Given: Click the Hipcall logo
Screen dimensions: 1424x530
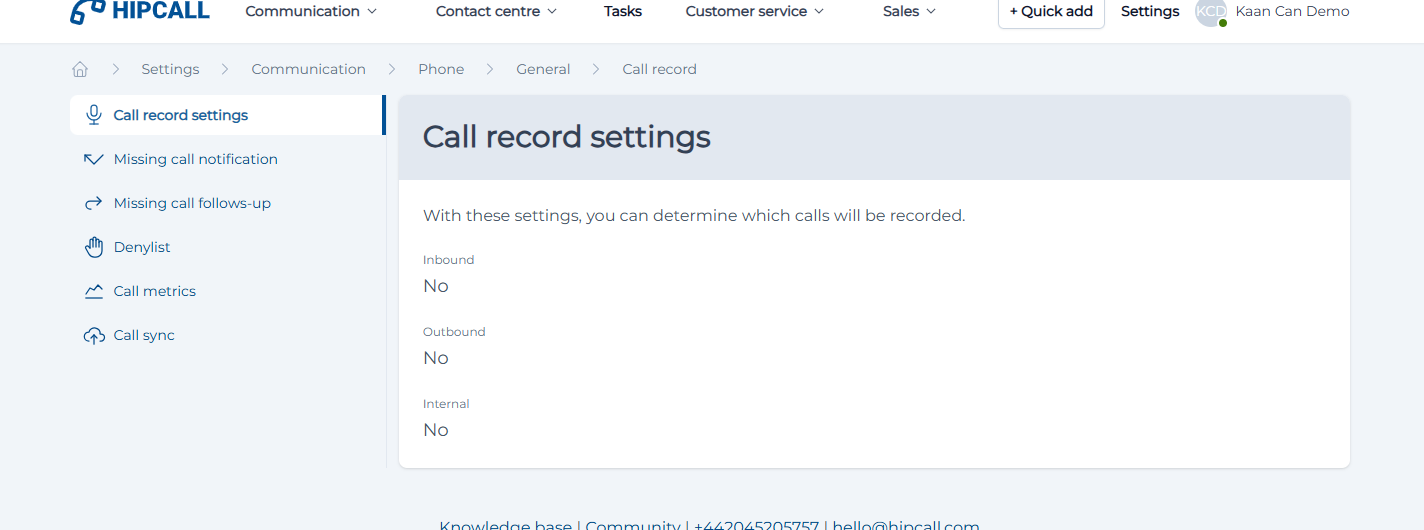Looking at the screenshot, I should point(140,11).
